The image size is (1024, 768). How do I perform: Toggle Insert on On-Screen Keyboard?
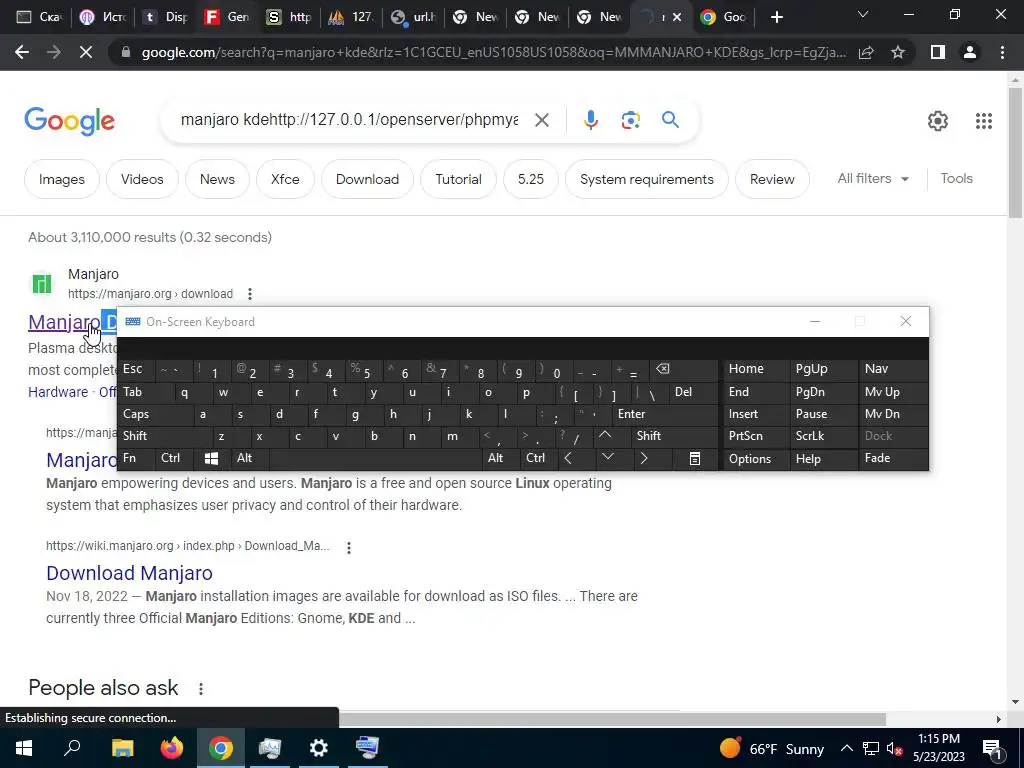[x=756, y=414]
